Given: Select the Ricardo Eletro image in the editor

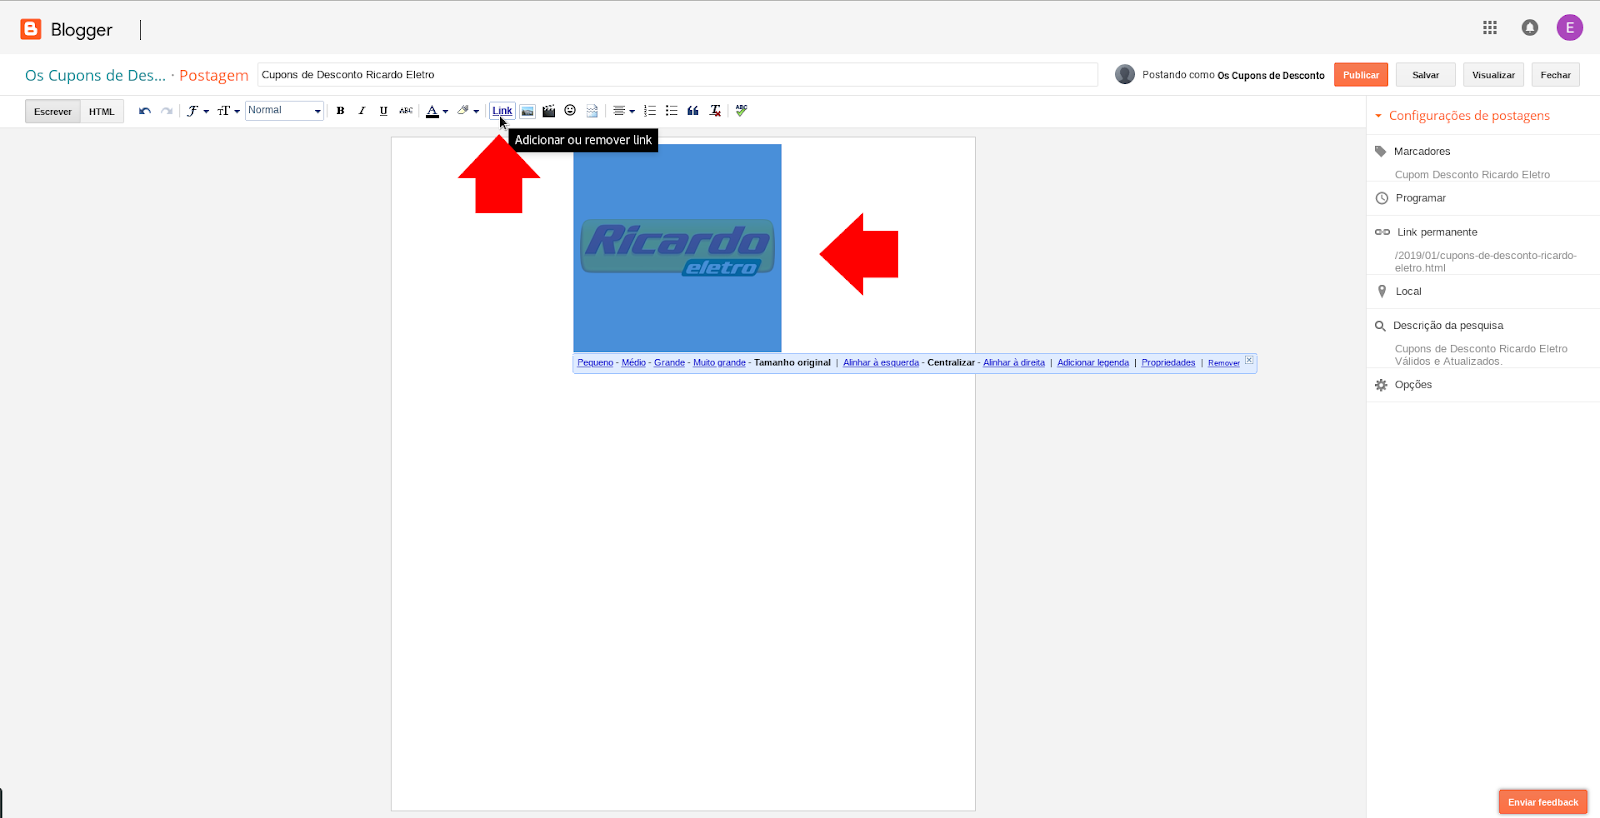Looking at the screenshot, I should 677,248.
